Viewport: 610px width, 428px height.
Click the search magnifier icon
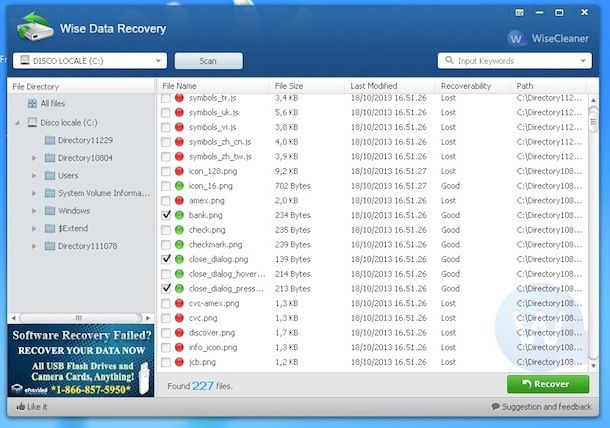[x=449, y=60]
